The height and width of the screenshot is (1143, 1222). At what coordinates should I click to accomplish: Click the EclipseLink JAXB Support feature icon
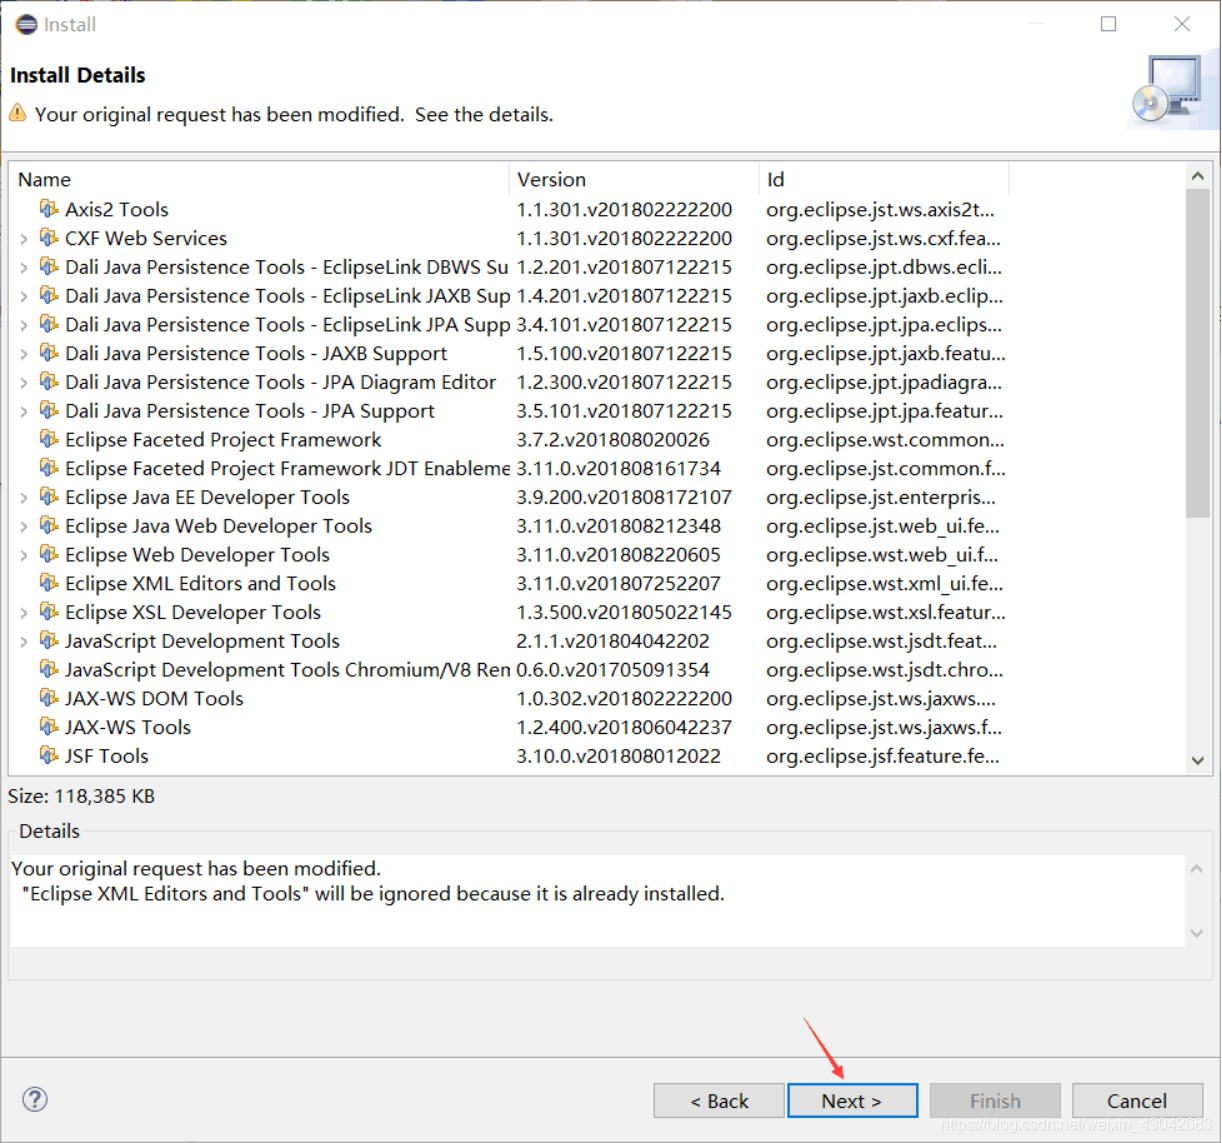coord(48,295)
